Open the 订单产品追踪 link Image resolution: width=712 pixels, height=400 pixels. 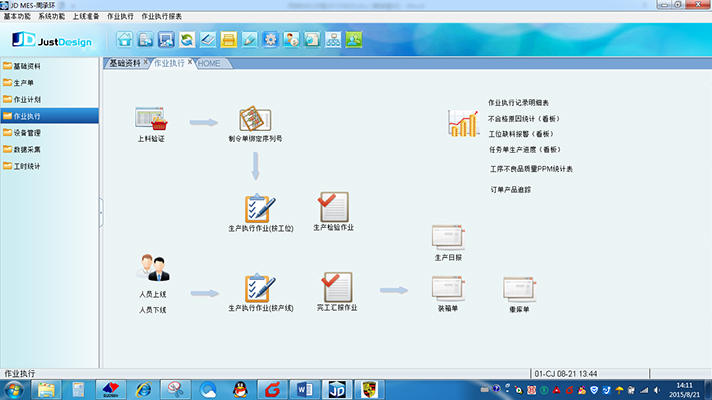510,189
